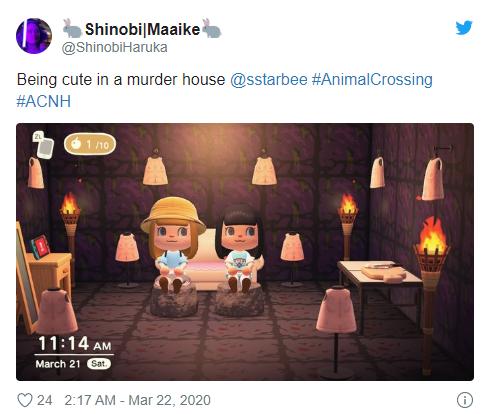This screenshot has height=414, width=481.
Task: Click the Twitter bird logo
Action: coord(464,28)
